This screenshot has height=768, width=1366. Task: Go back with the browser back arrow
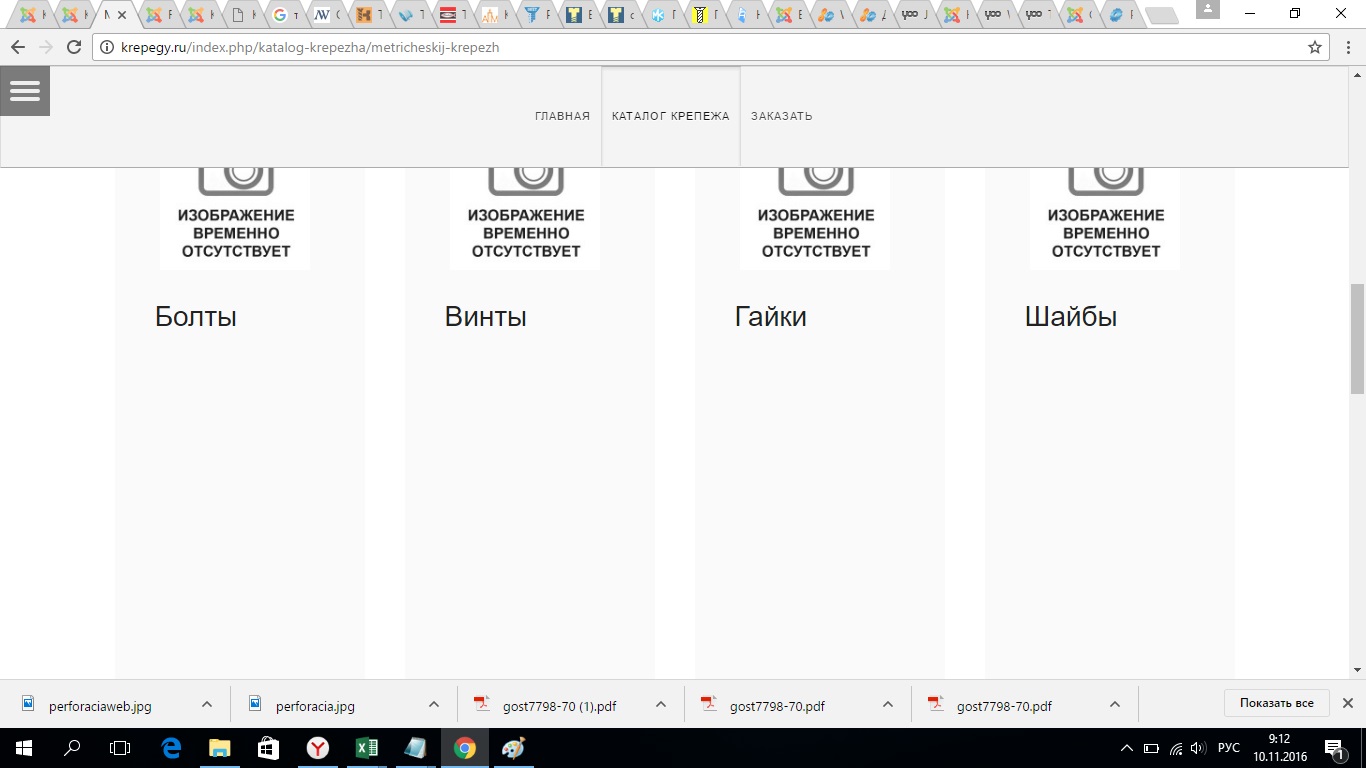click(x=18, y=47)
